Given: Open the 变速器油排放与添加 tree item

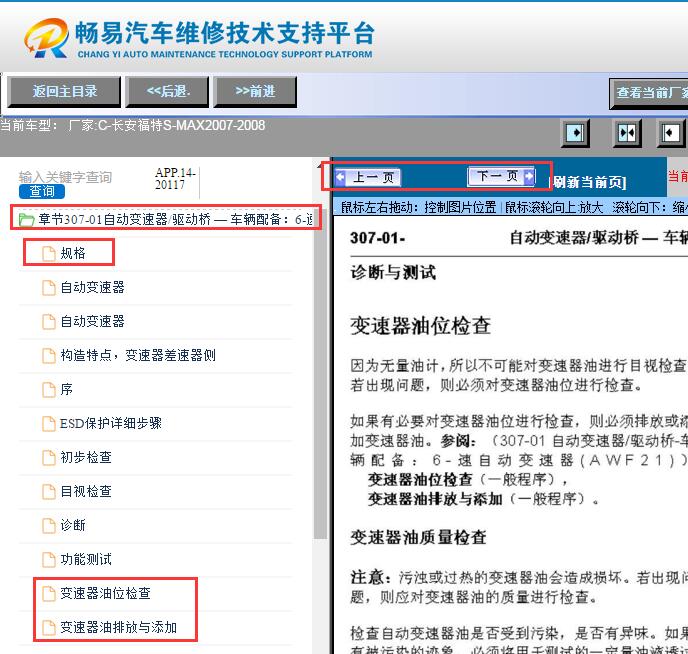Looking at the screenshot, I should (118, 627).
